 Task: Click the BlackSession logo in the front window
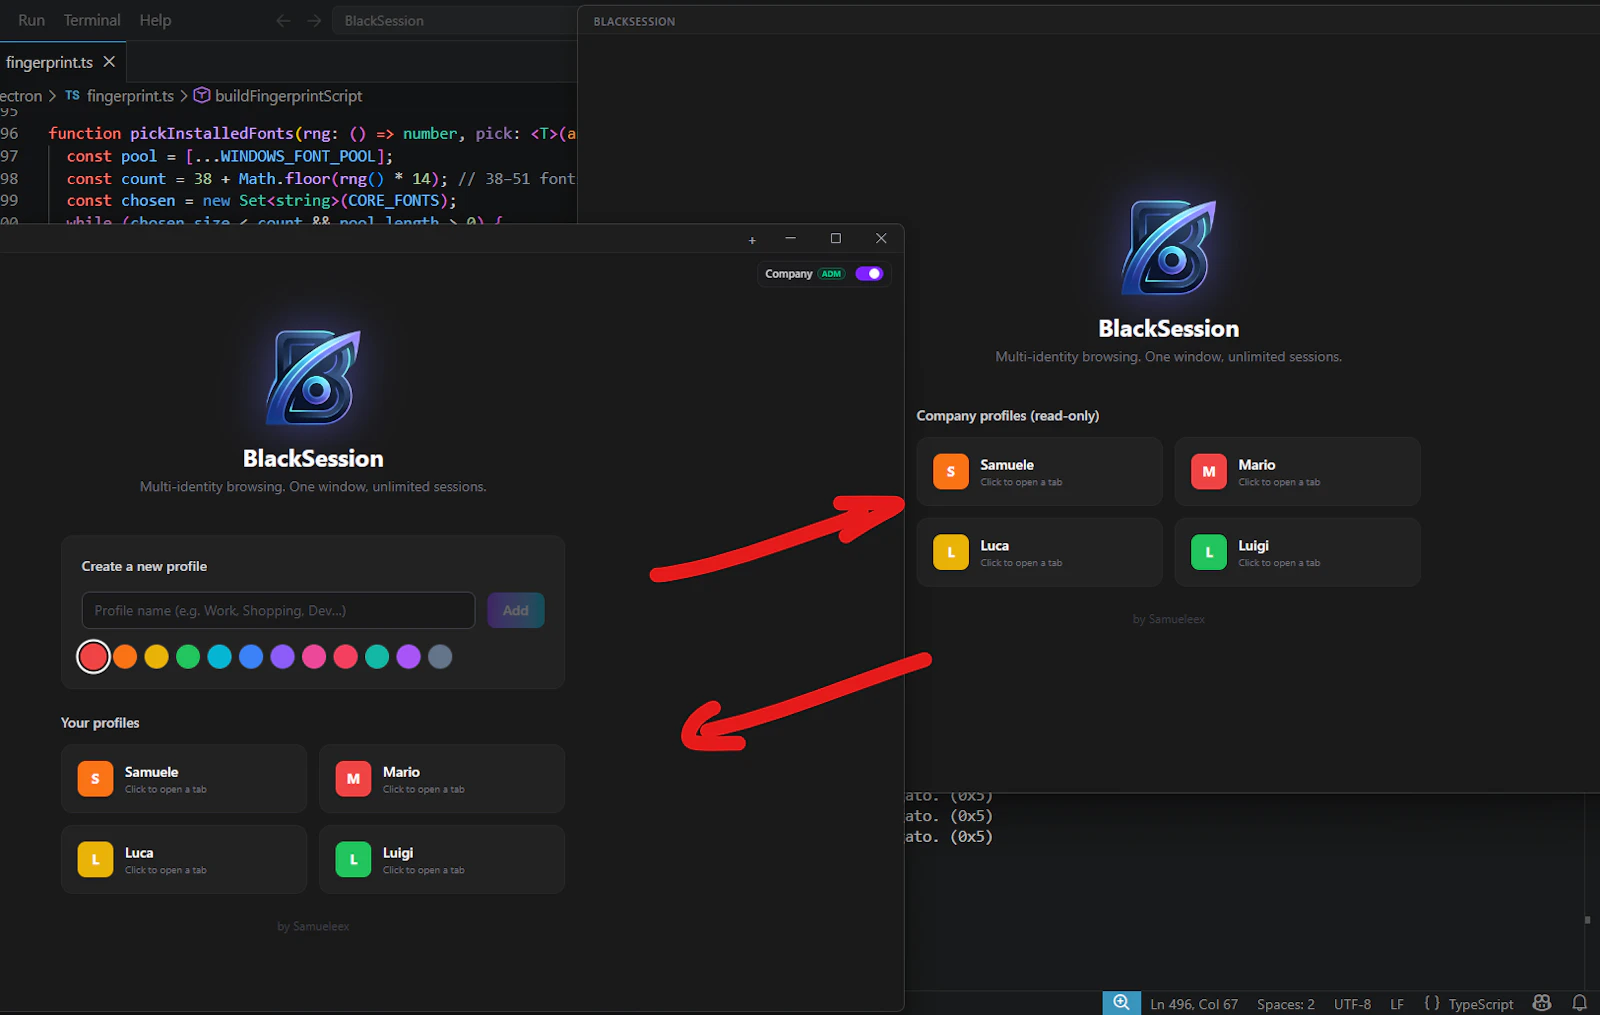click(x=313, y=378)
